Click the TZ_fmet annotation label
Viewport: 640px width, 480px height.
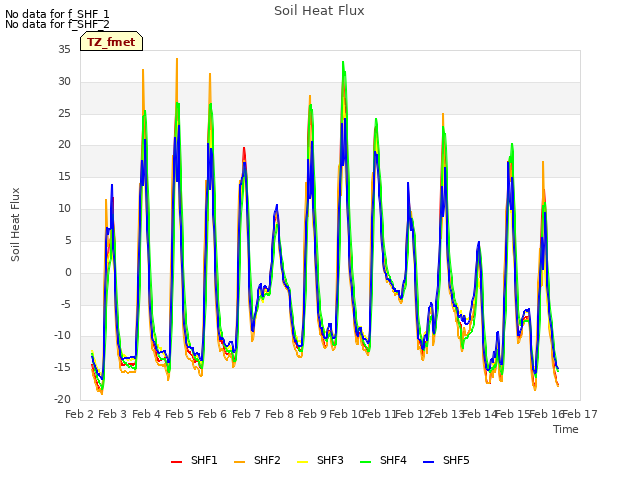(111, 42)
